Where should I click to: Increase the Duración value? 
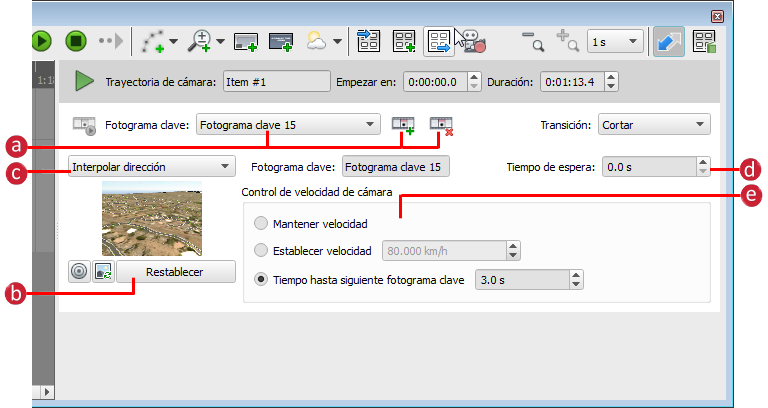click(611, 77)
